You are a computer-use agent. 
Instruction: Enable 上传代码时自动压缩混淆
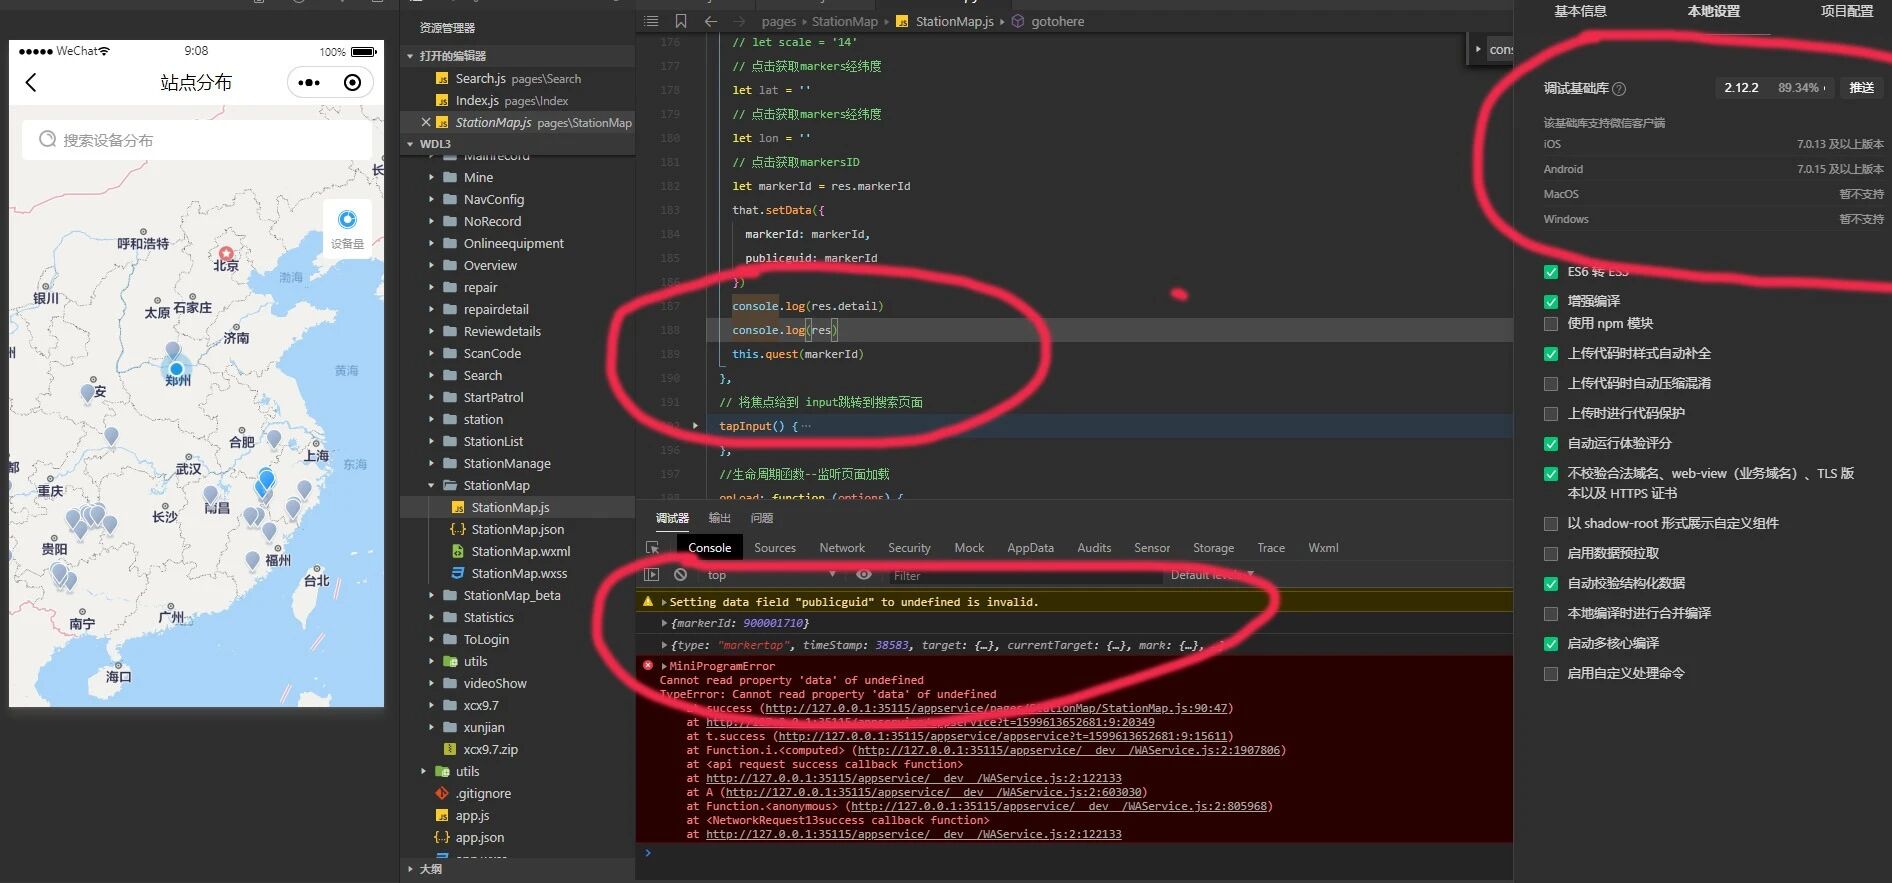(1551, 384)
